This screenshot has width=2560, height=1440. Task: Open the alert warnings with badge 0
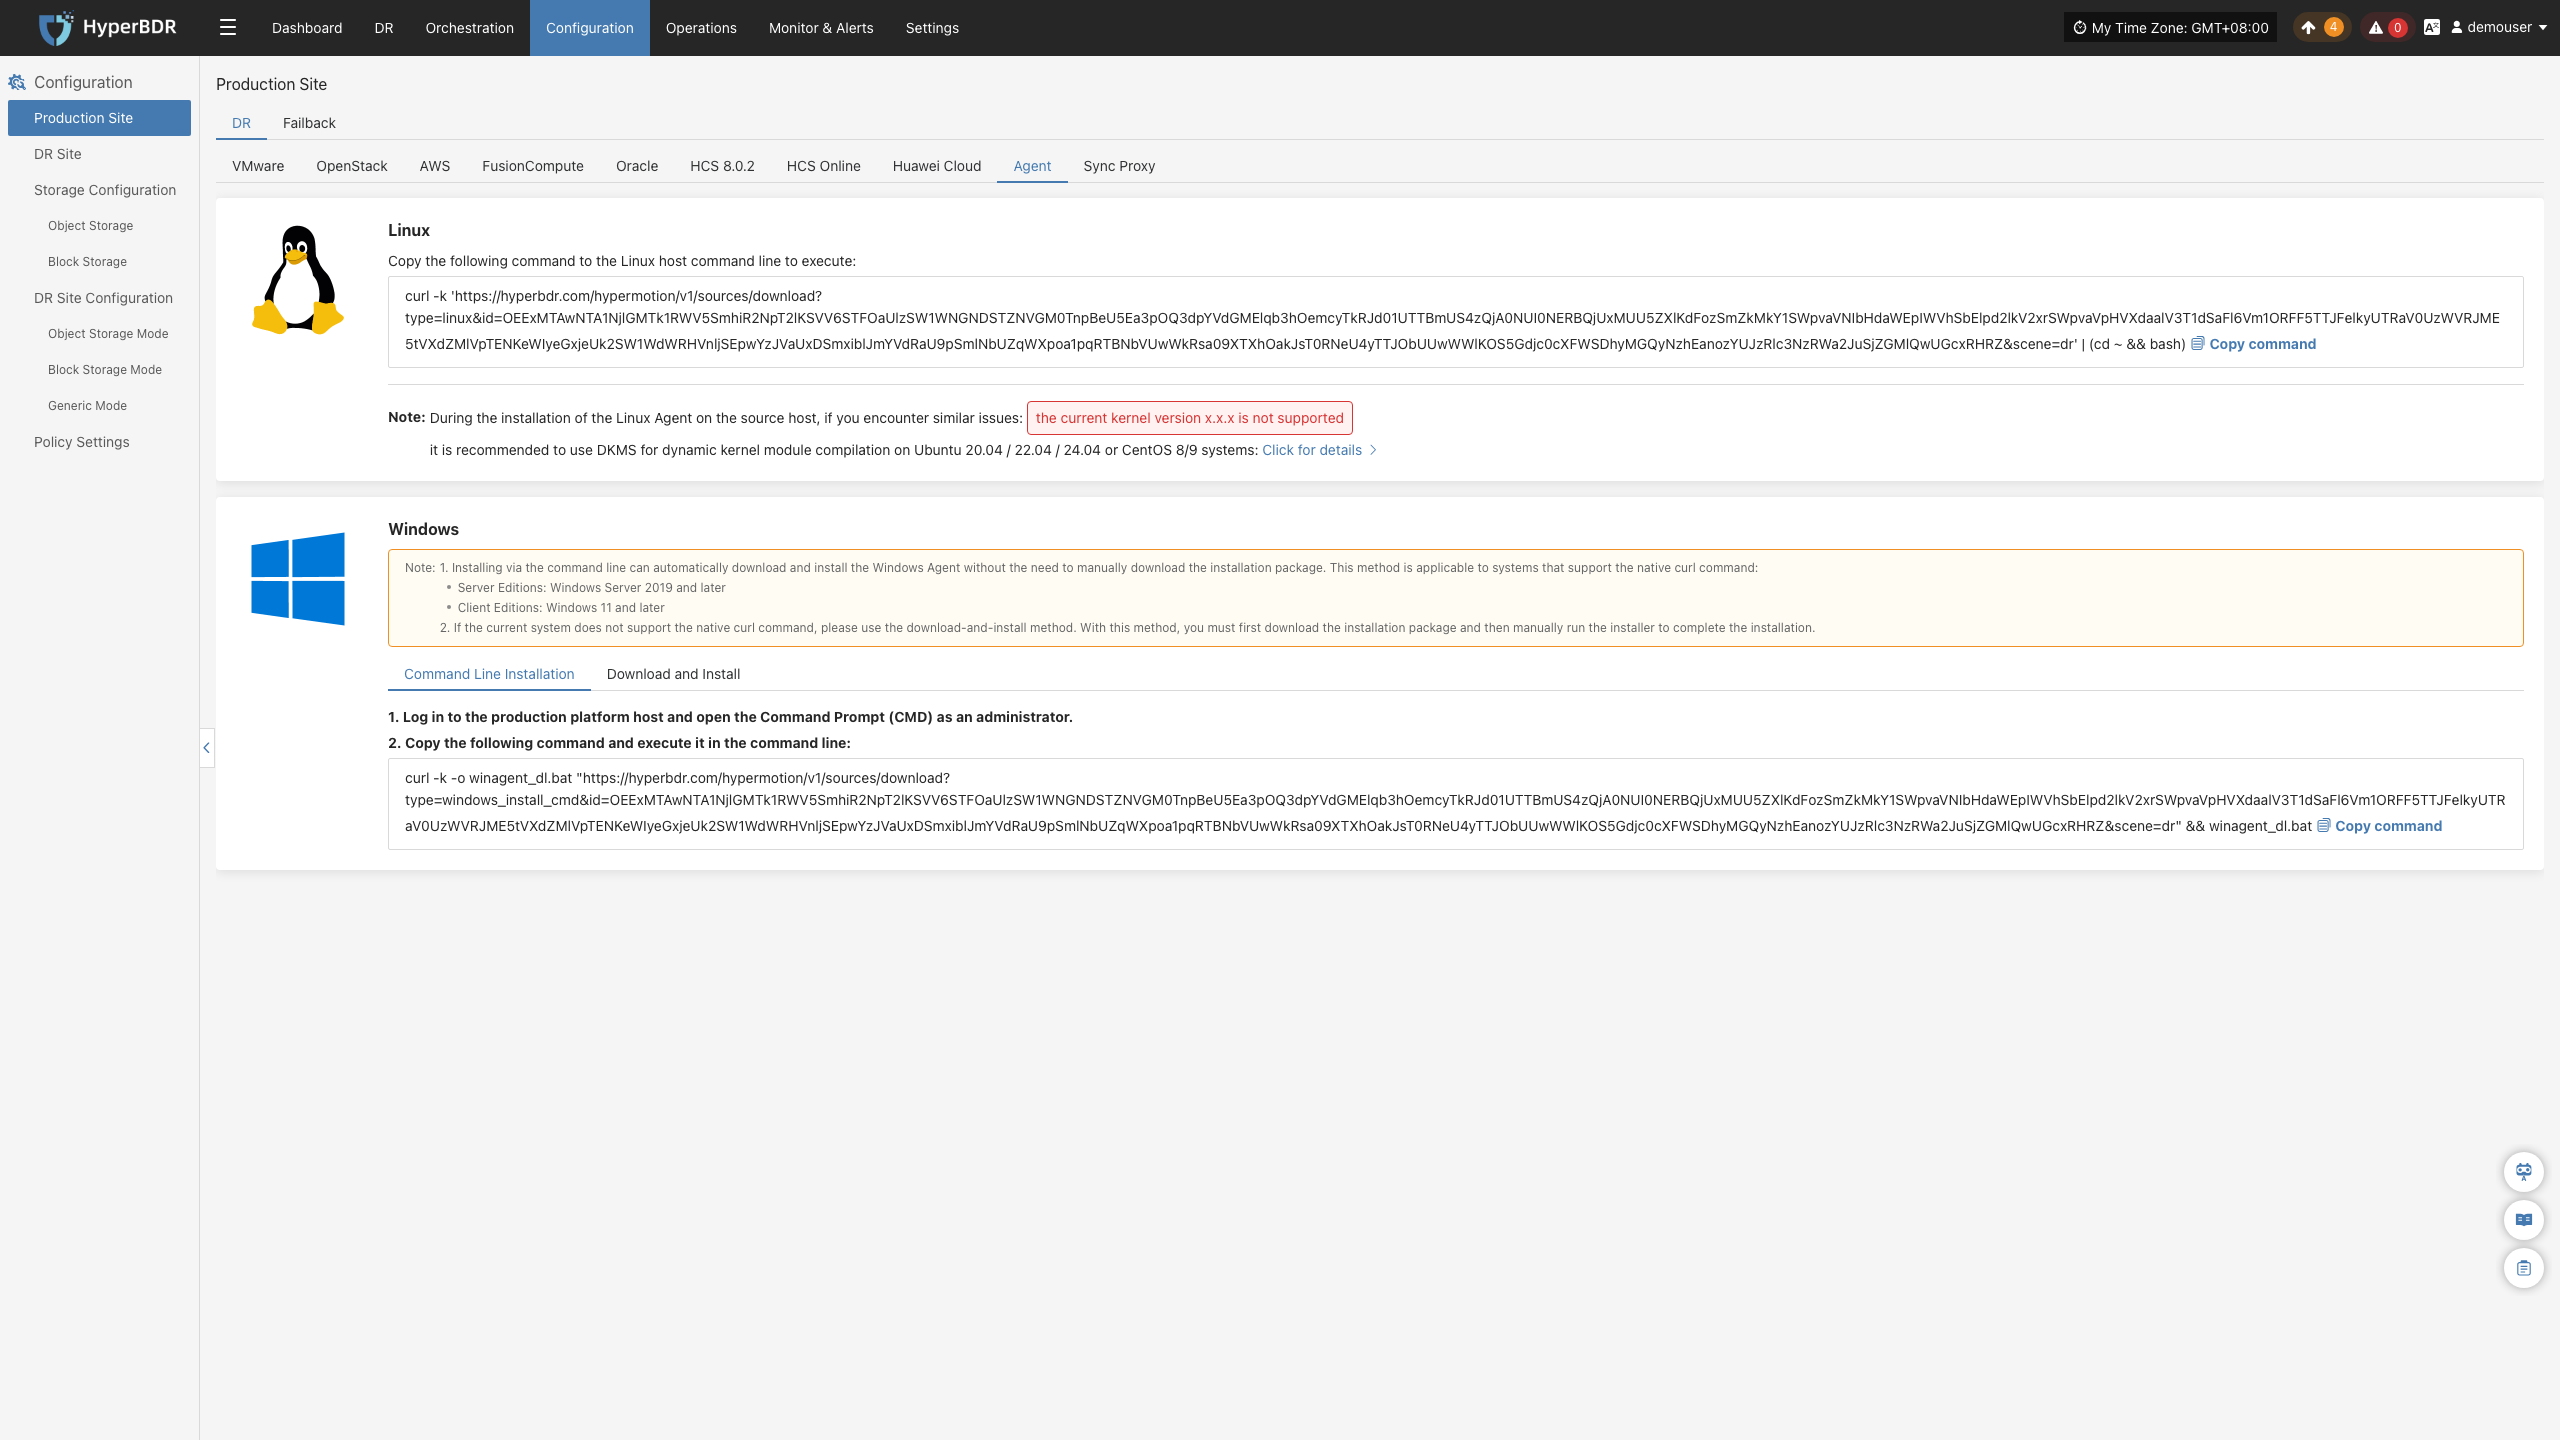pos(2387,28)
